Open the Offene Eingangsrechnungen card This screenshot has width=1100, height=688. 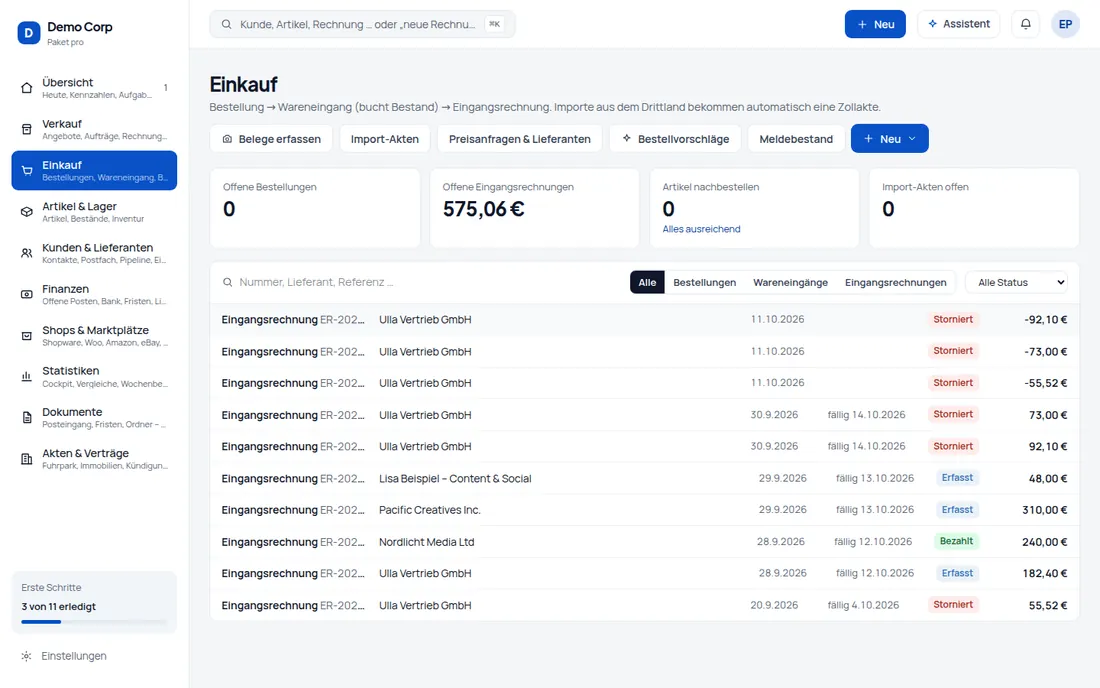tap(534, 208)
